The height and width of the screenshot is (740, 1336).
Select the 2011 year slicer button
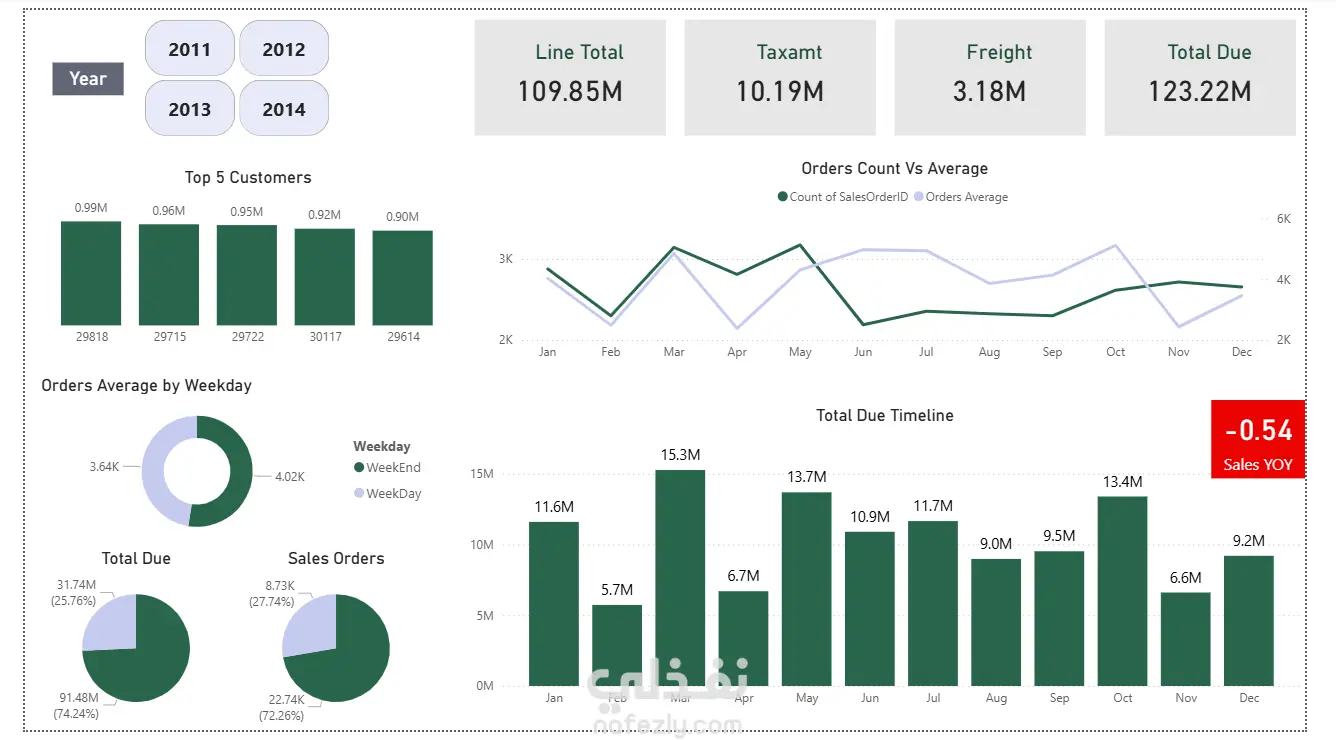[x=190, y=49]
